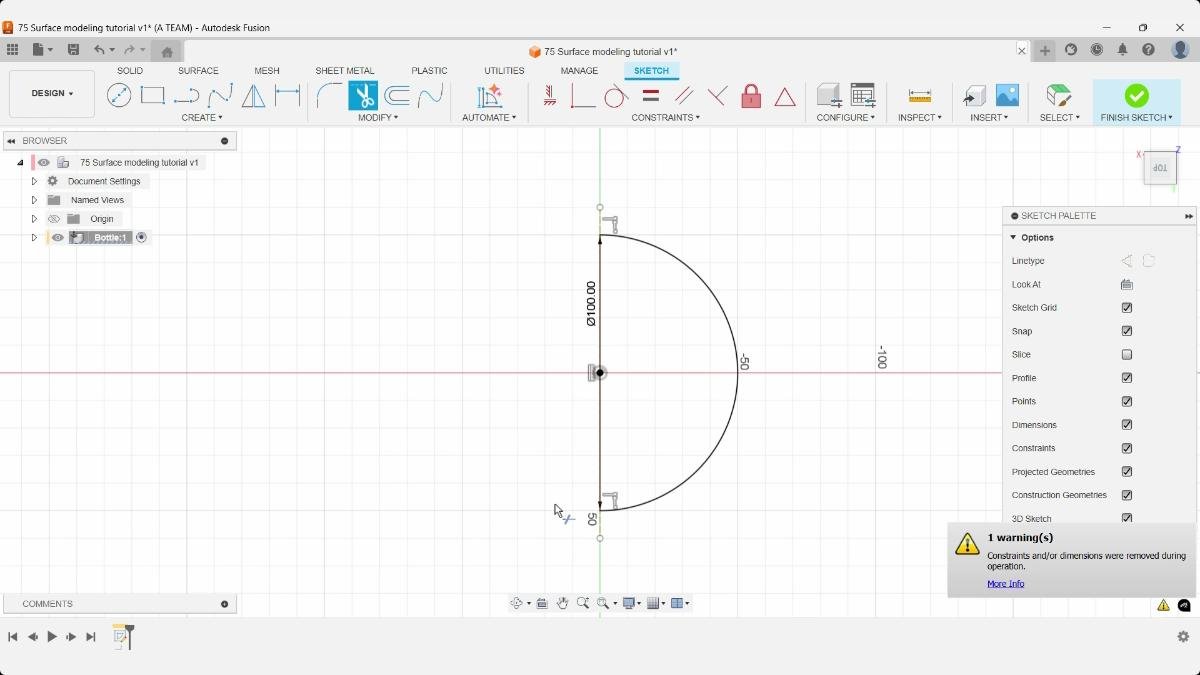The image size is (1200, 675).
Task: Switch to the MANAGE tab
Action: [x=579, y=71]
